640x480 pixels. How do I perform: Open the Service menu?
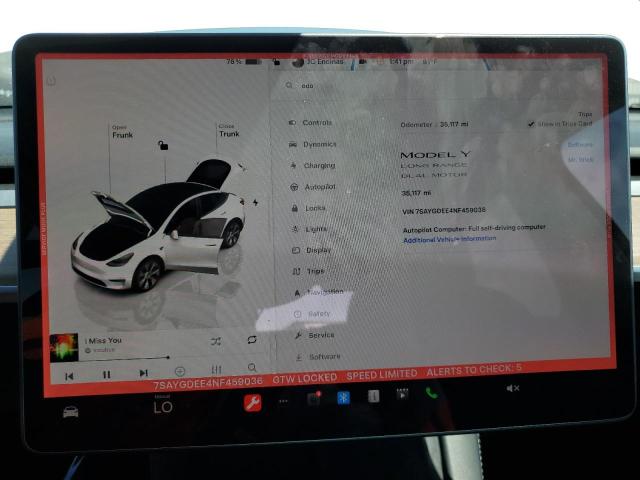[315, 335]
